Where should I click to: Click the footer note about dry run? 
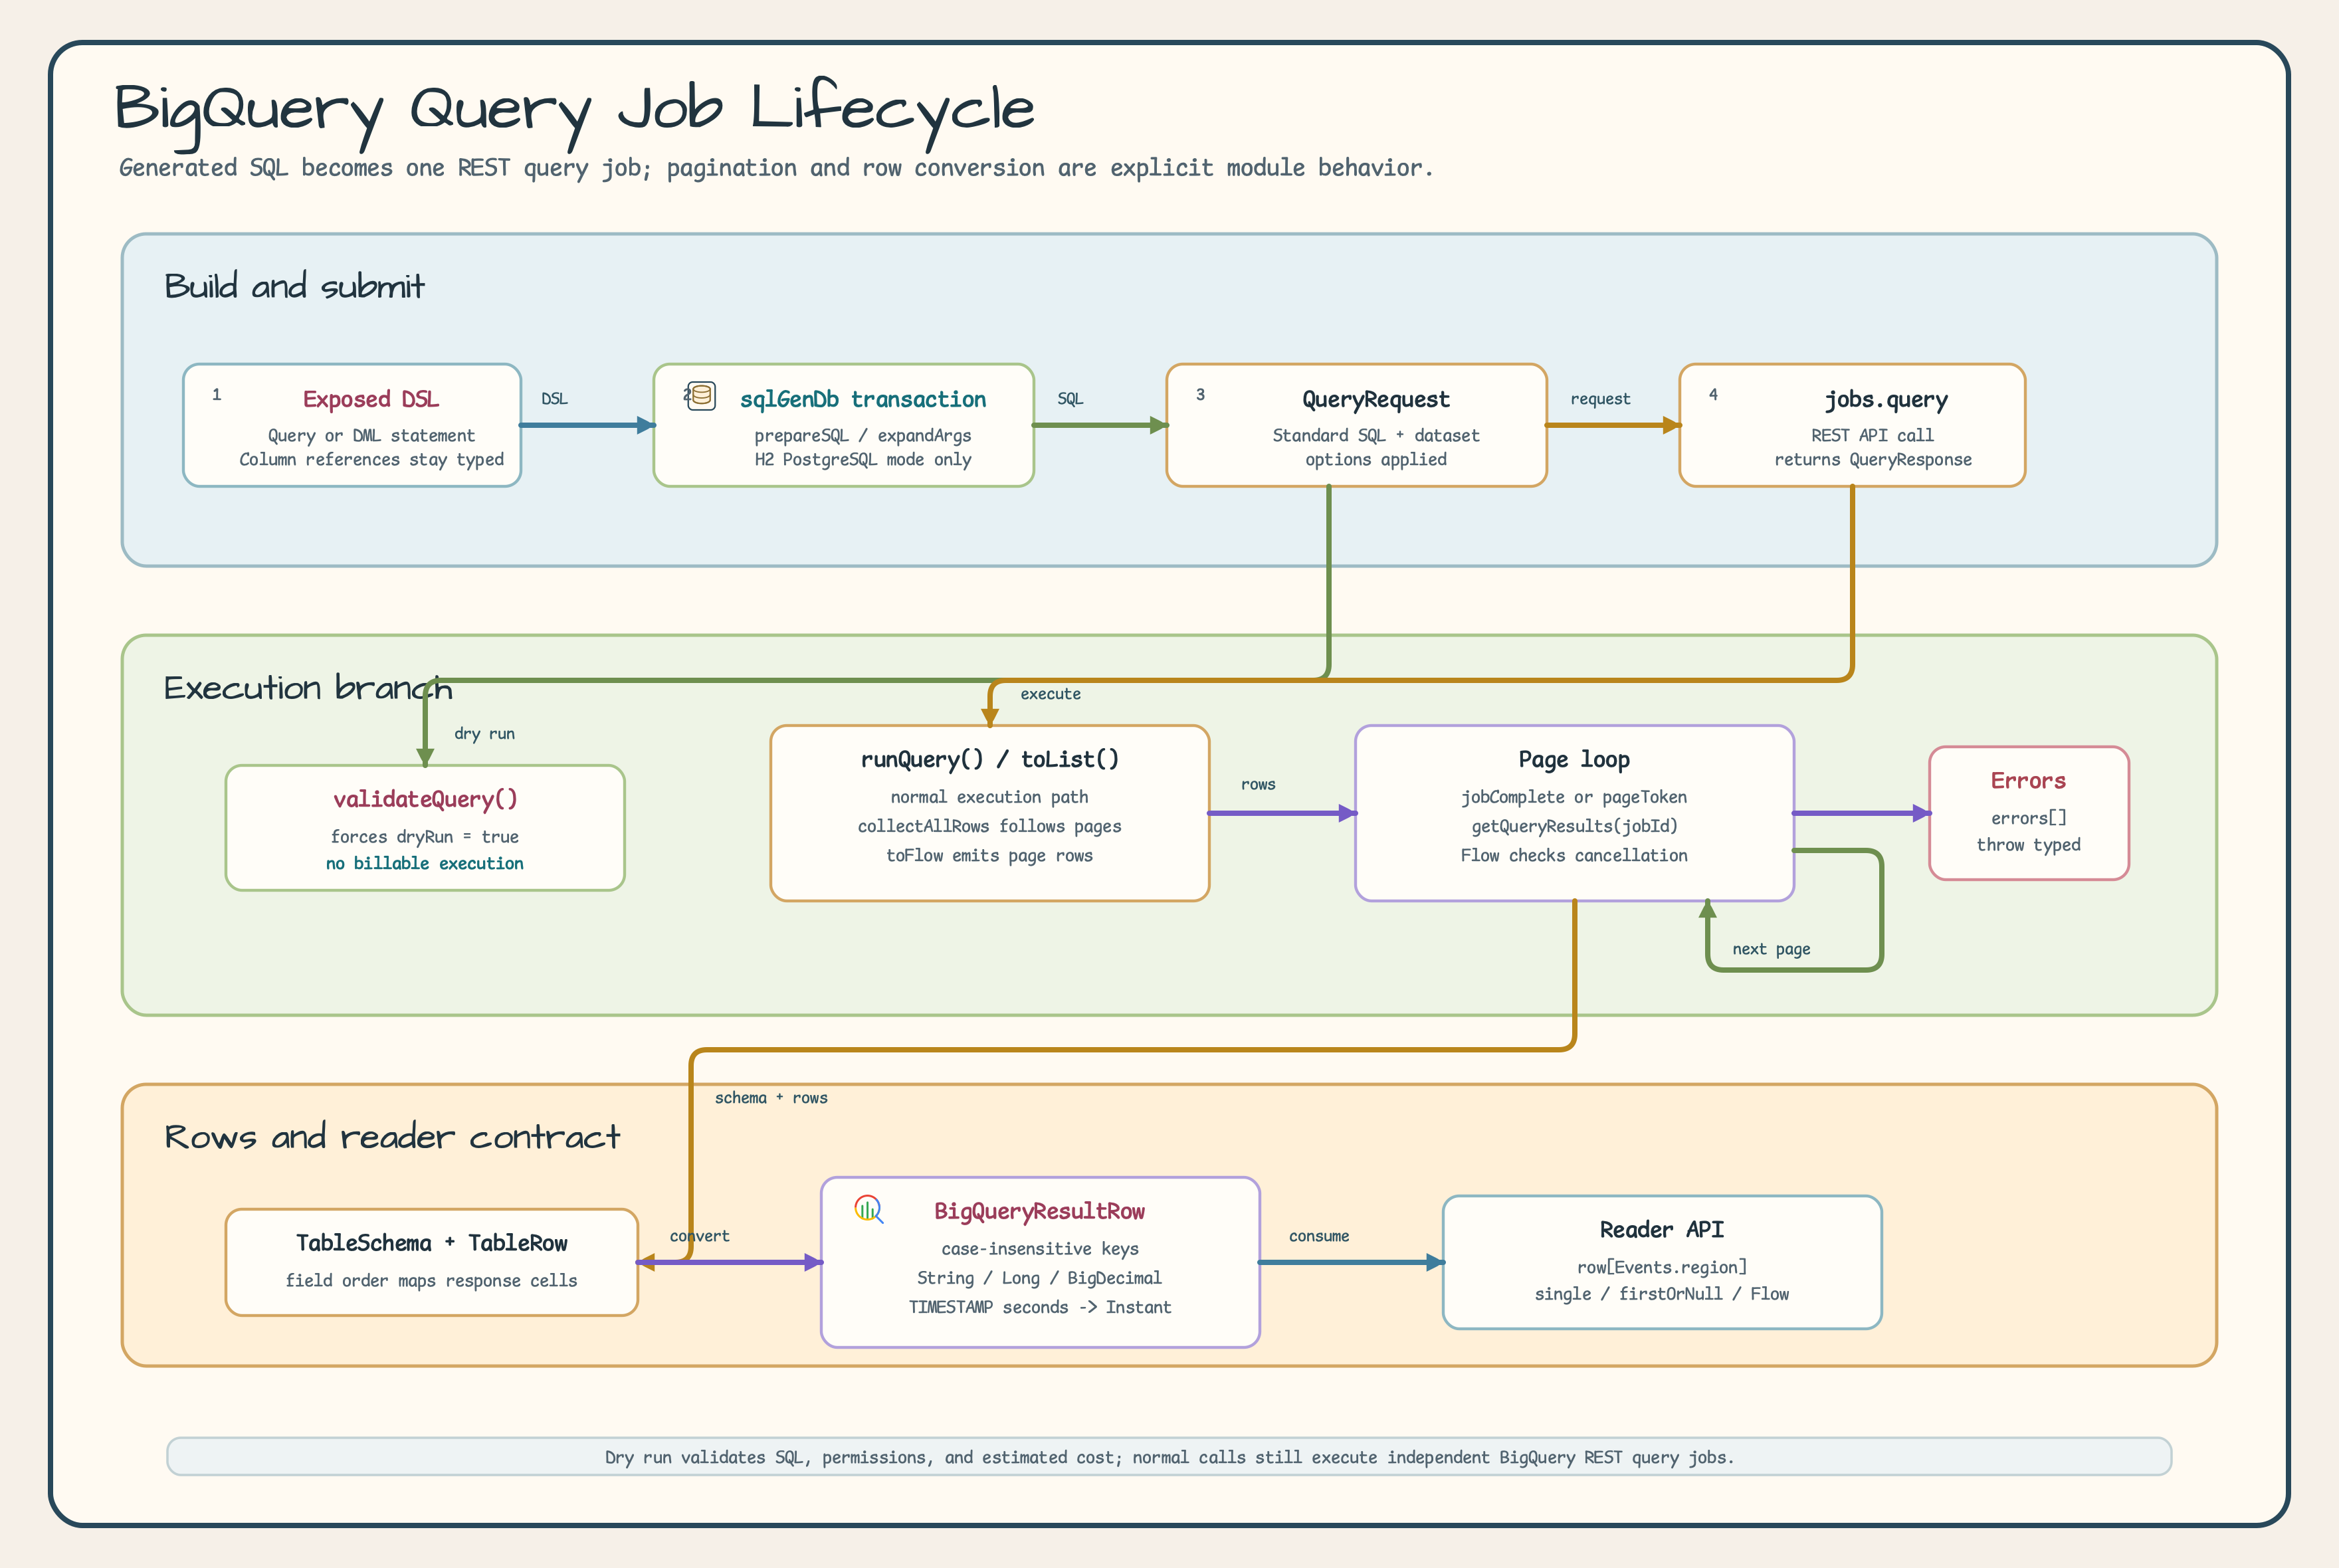click(1169, 1457)
